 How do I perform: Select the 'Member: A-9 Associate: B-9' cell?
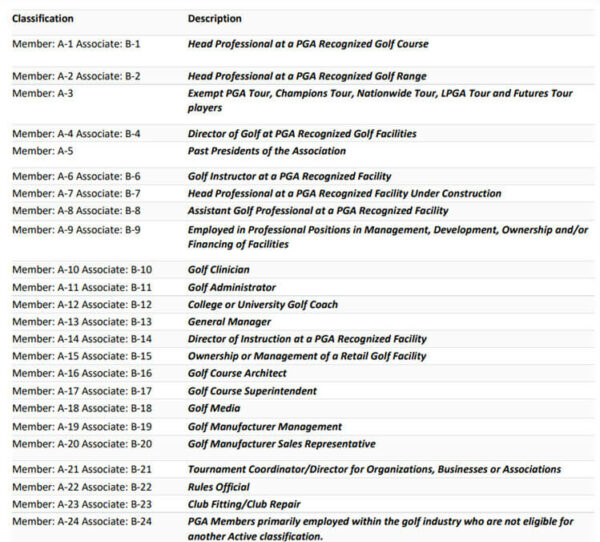coord(76,229)
